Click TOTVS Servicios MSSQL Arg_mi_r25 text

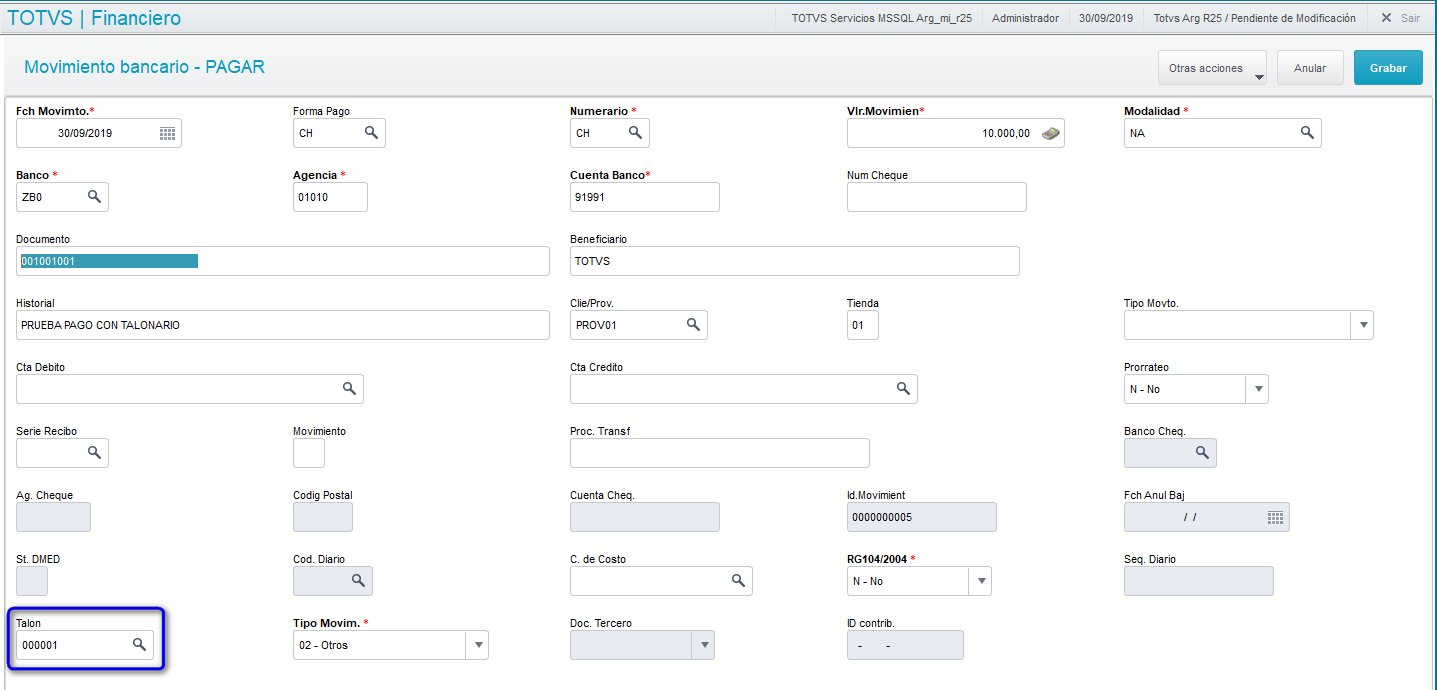coord(881,18)
